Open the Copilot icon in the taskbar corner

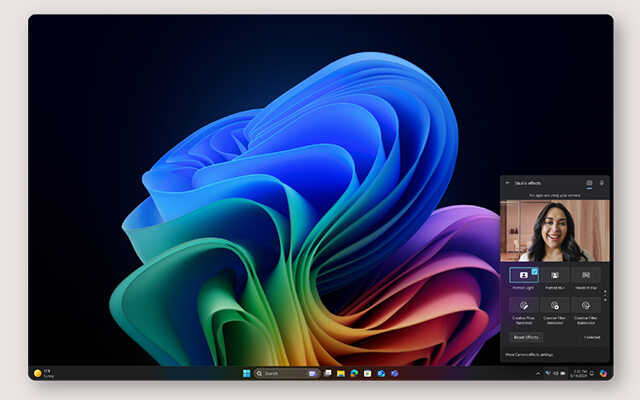pyautogui.click(x=603, y=373)
